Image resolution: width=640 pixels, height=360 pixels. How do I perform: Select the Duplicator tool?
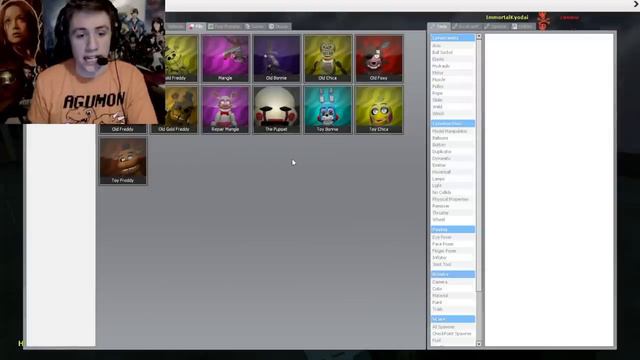coord(453,152)
